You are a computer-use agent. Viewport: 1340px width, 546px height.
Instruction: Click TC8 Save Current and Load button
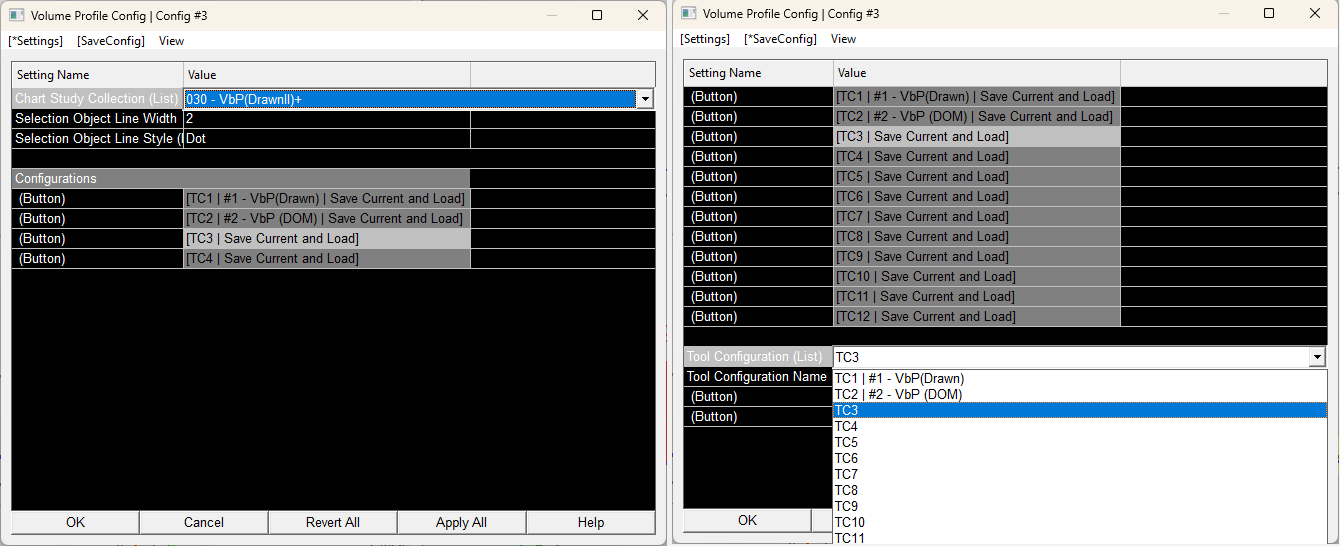pos(977,237)
